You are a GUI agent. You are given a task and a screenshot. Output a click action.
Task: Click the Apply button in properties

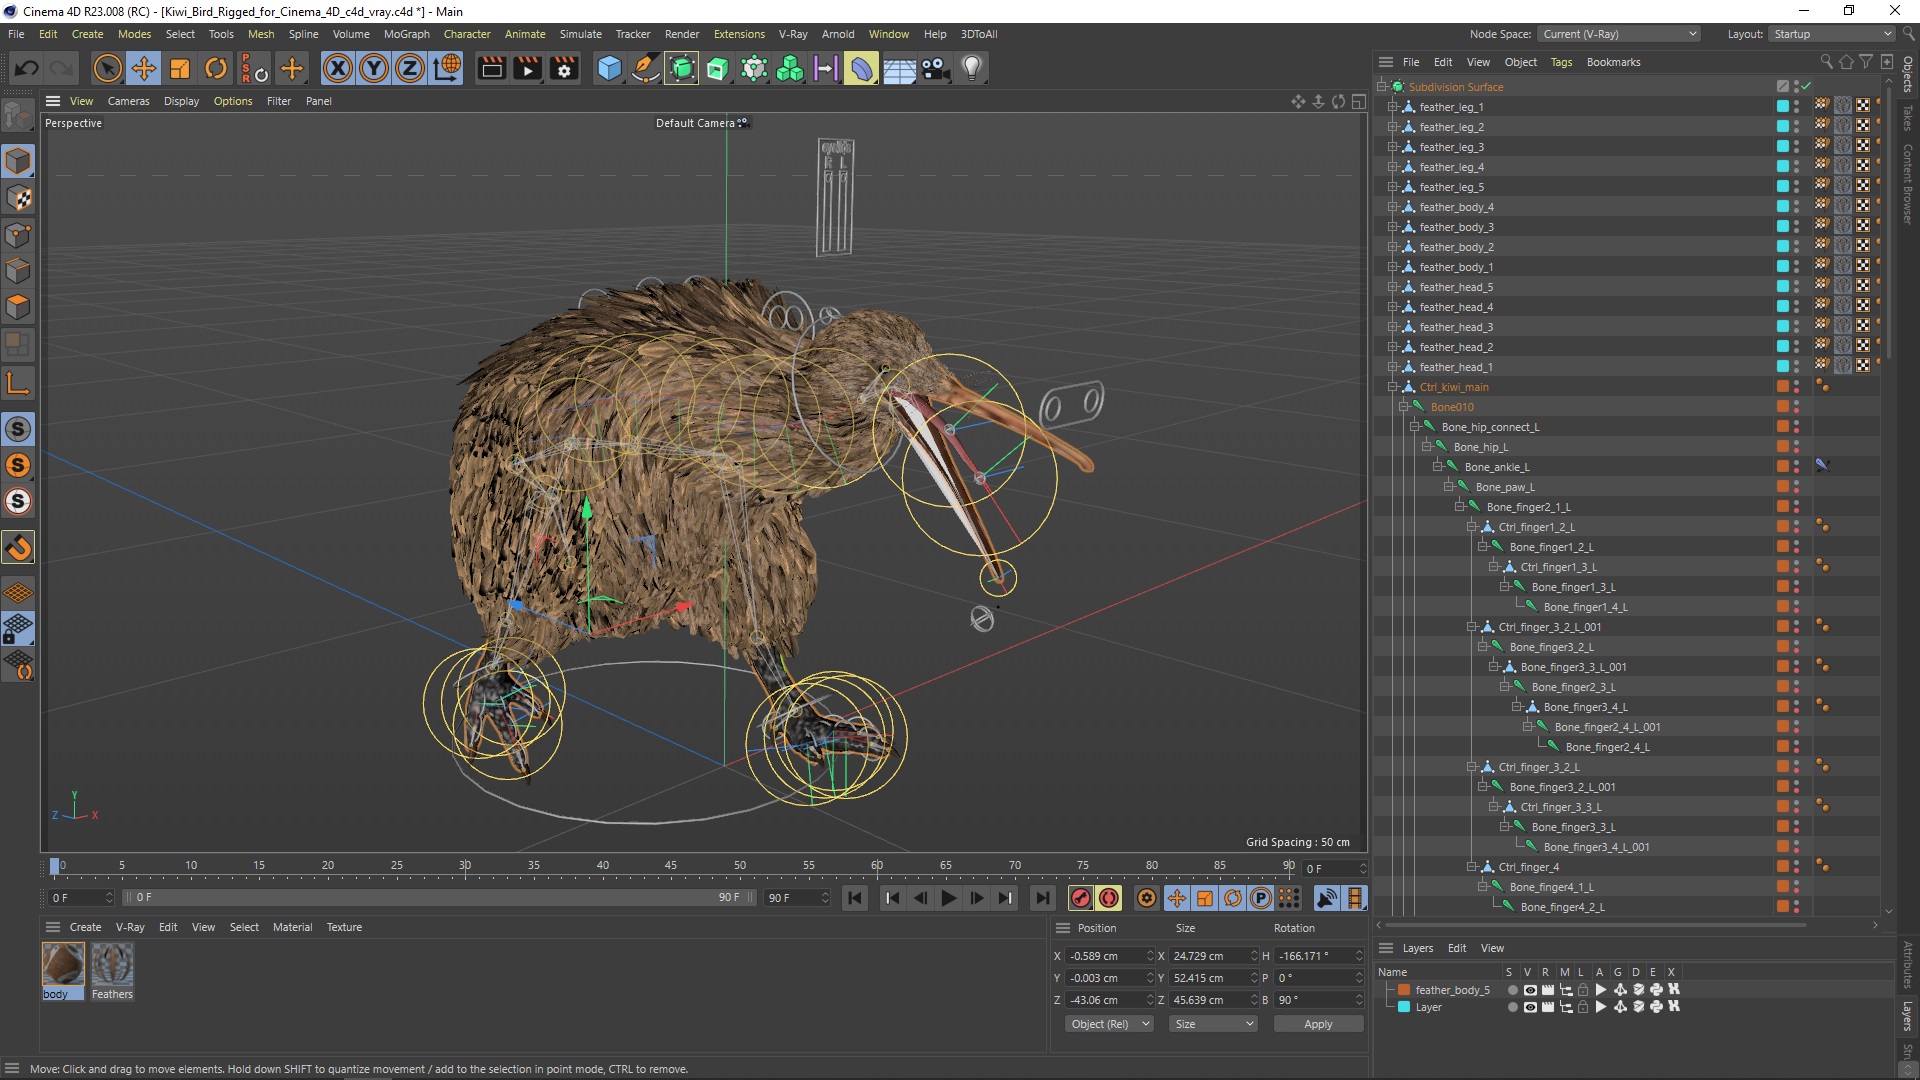click(1317, 1023)
